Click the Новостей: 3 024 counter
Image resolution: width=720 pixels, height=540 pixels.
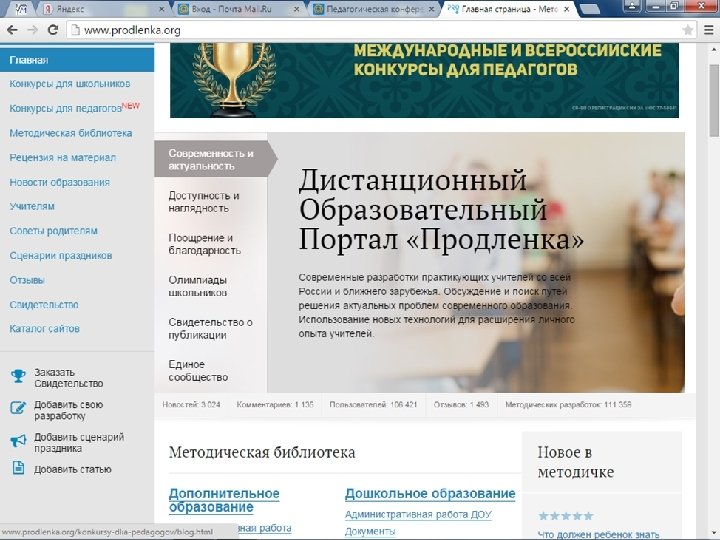[x=191, y=405]
